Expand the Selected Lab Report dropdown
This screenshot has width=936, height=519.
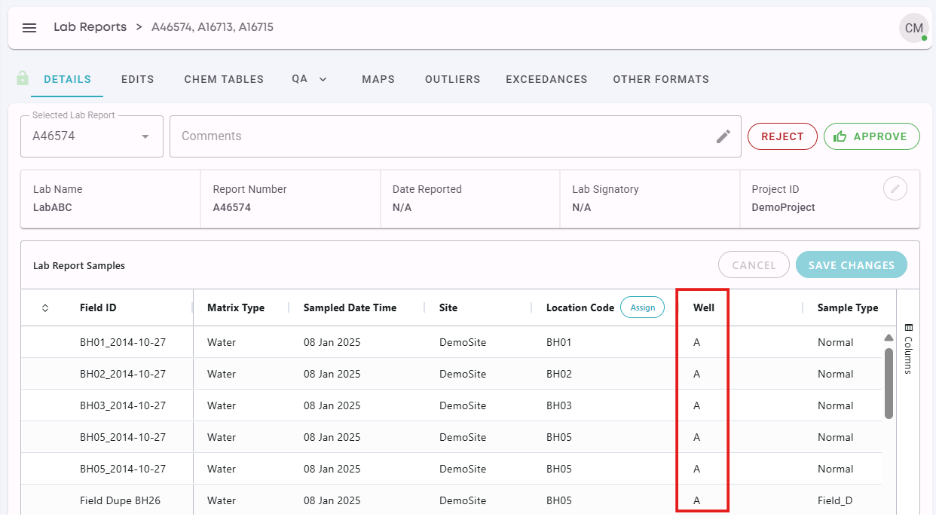click(x=145, y=136)
